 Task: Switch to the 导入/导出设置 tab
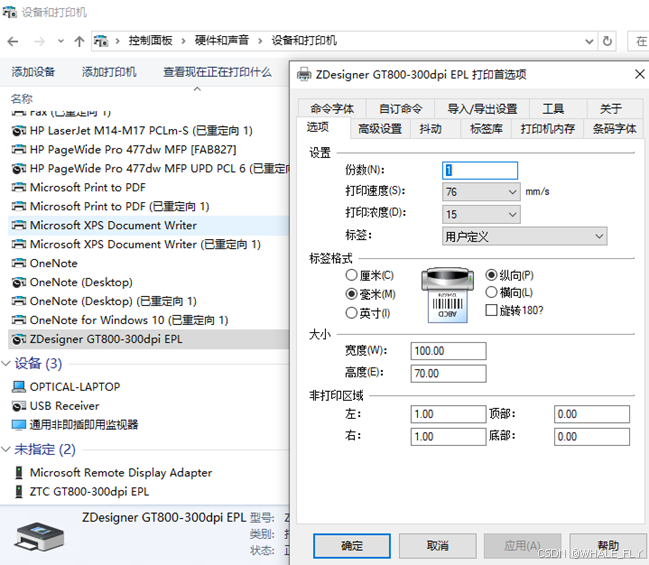482,109
